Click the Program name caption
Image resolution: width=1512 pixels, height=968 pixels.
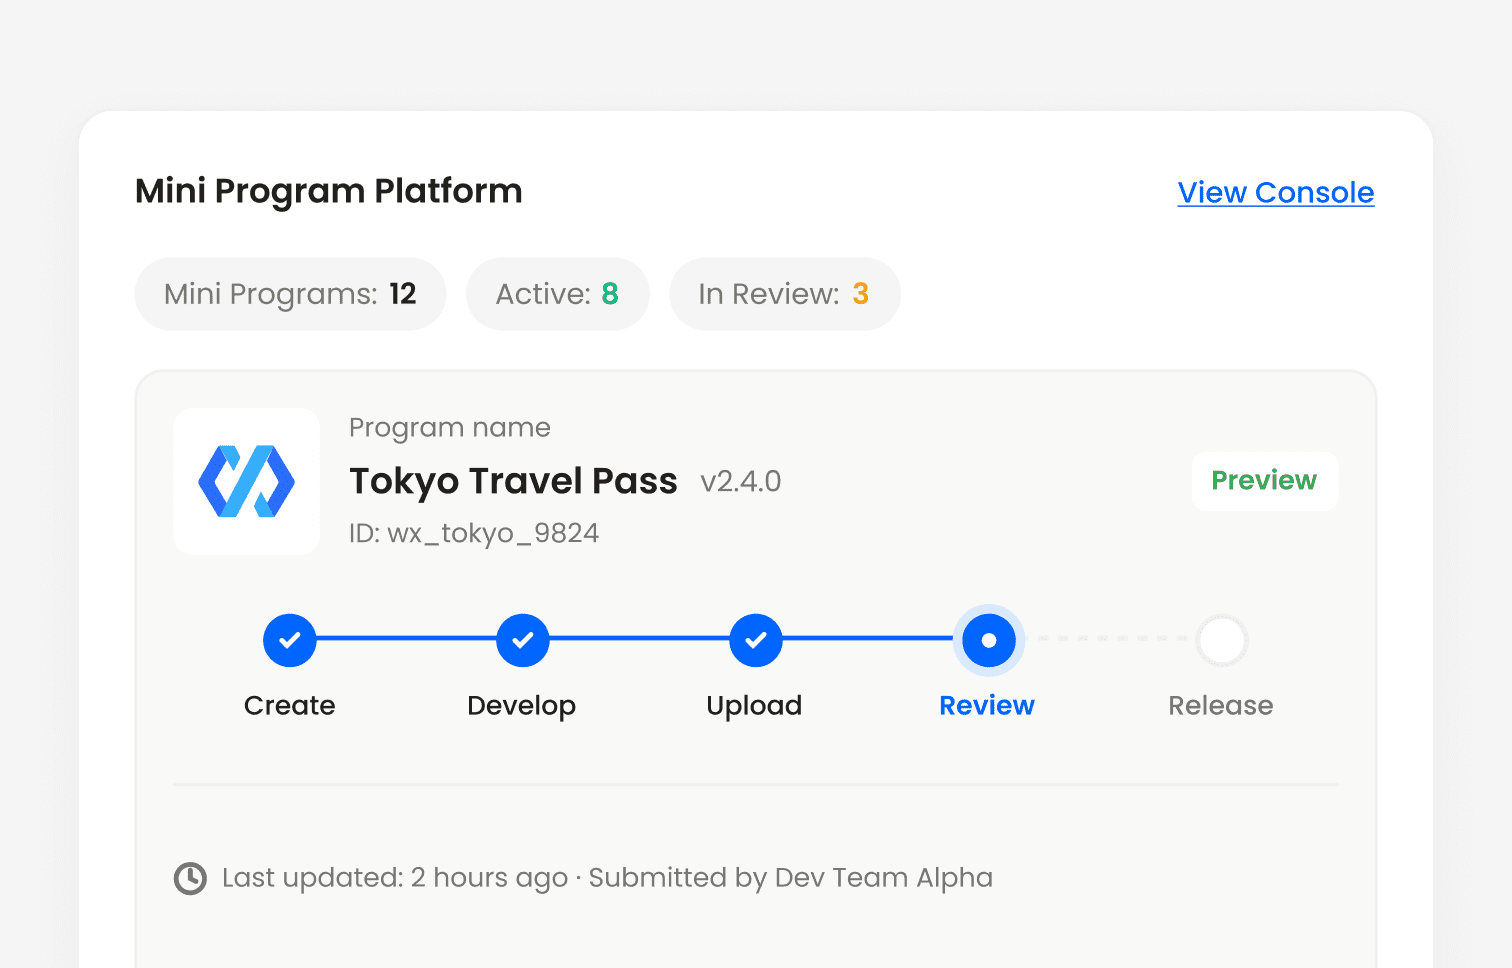click(x=450, y=428)
